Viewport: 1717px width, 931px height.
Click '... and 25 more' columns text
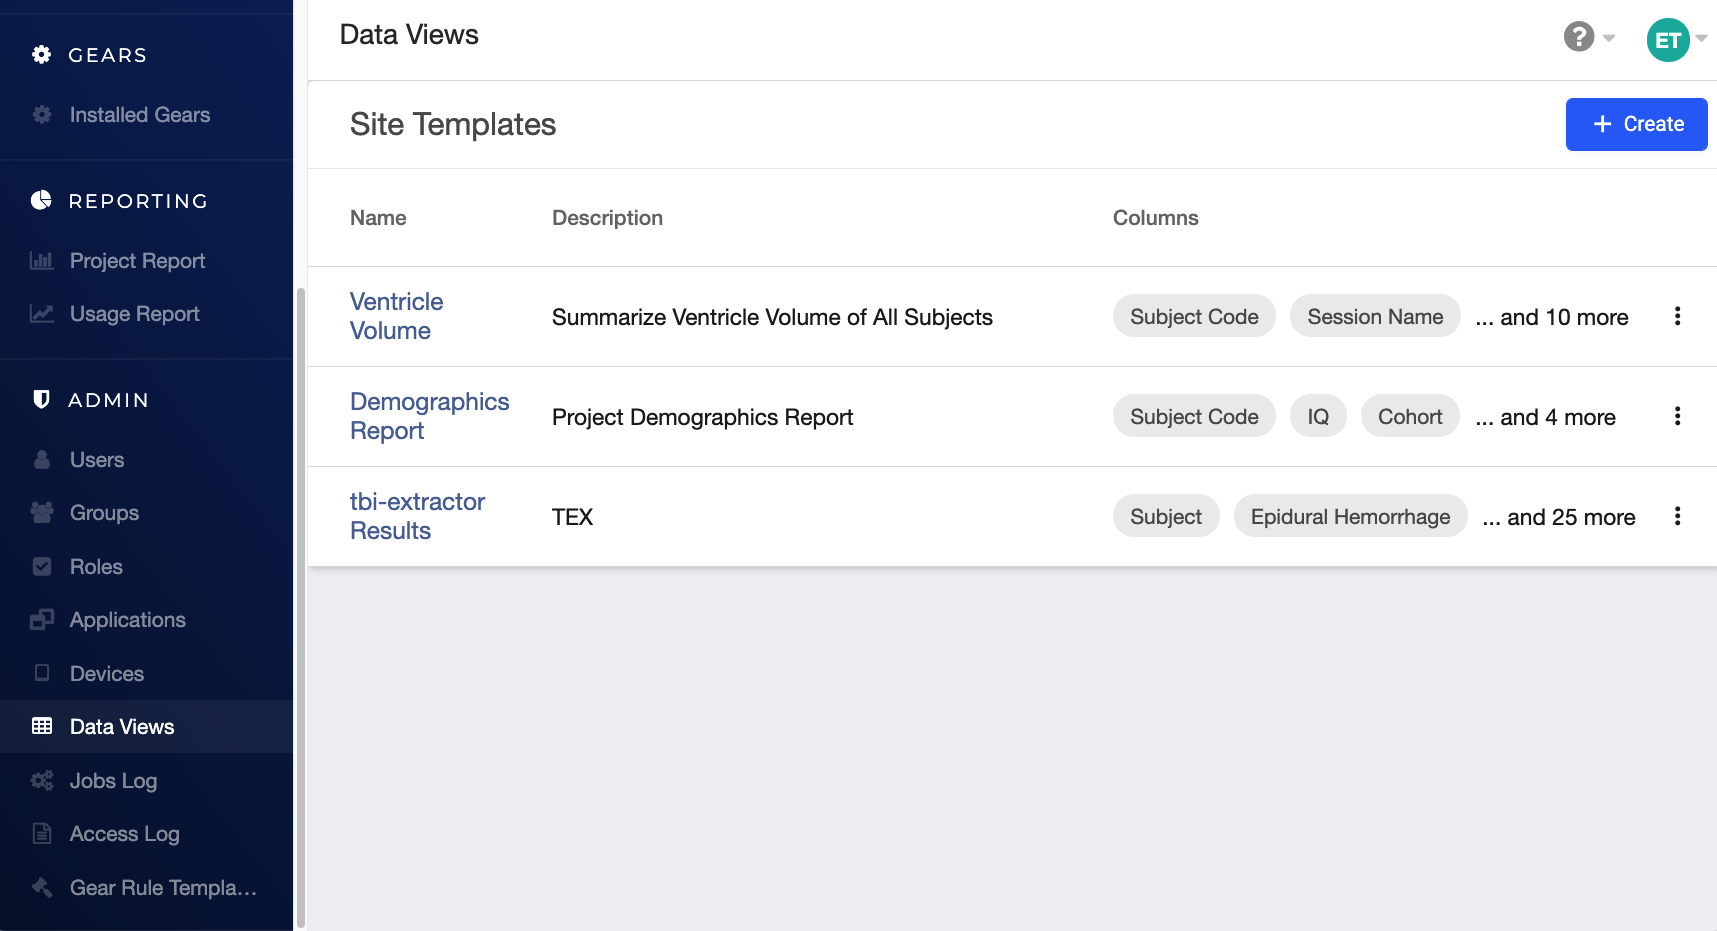pos(1559,517)
